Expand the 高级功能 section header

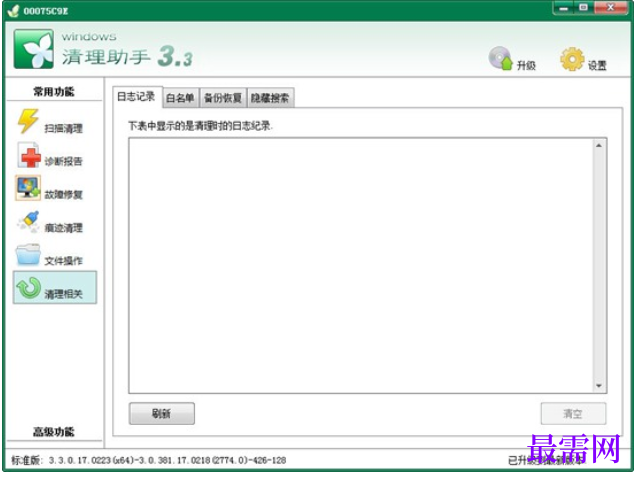pyautogui.click(x=54, y=432)
